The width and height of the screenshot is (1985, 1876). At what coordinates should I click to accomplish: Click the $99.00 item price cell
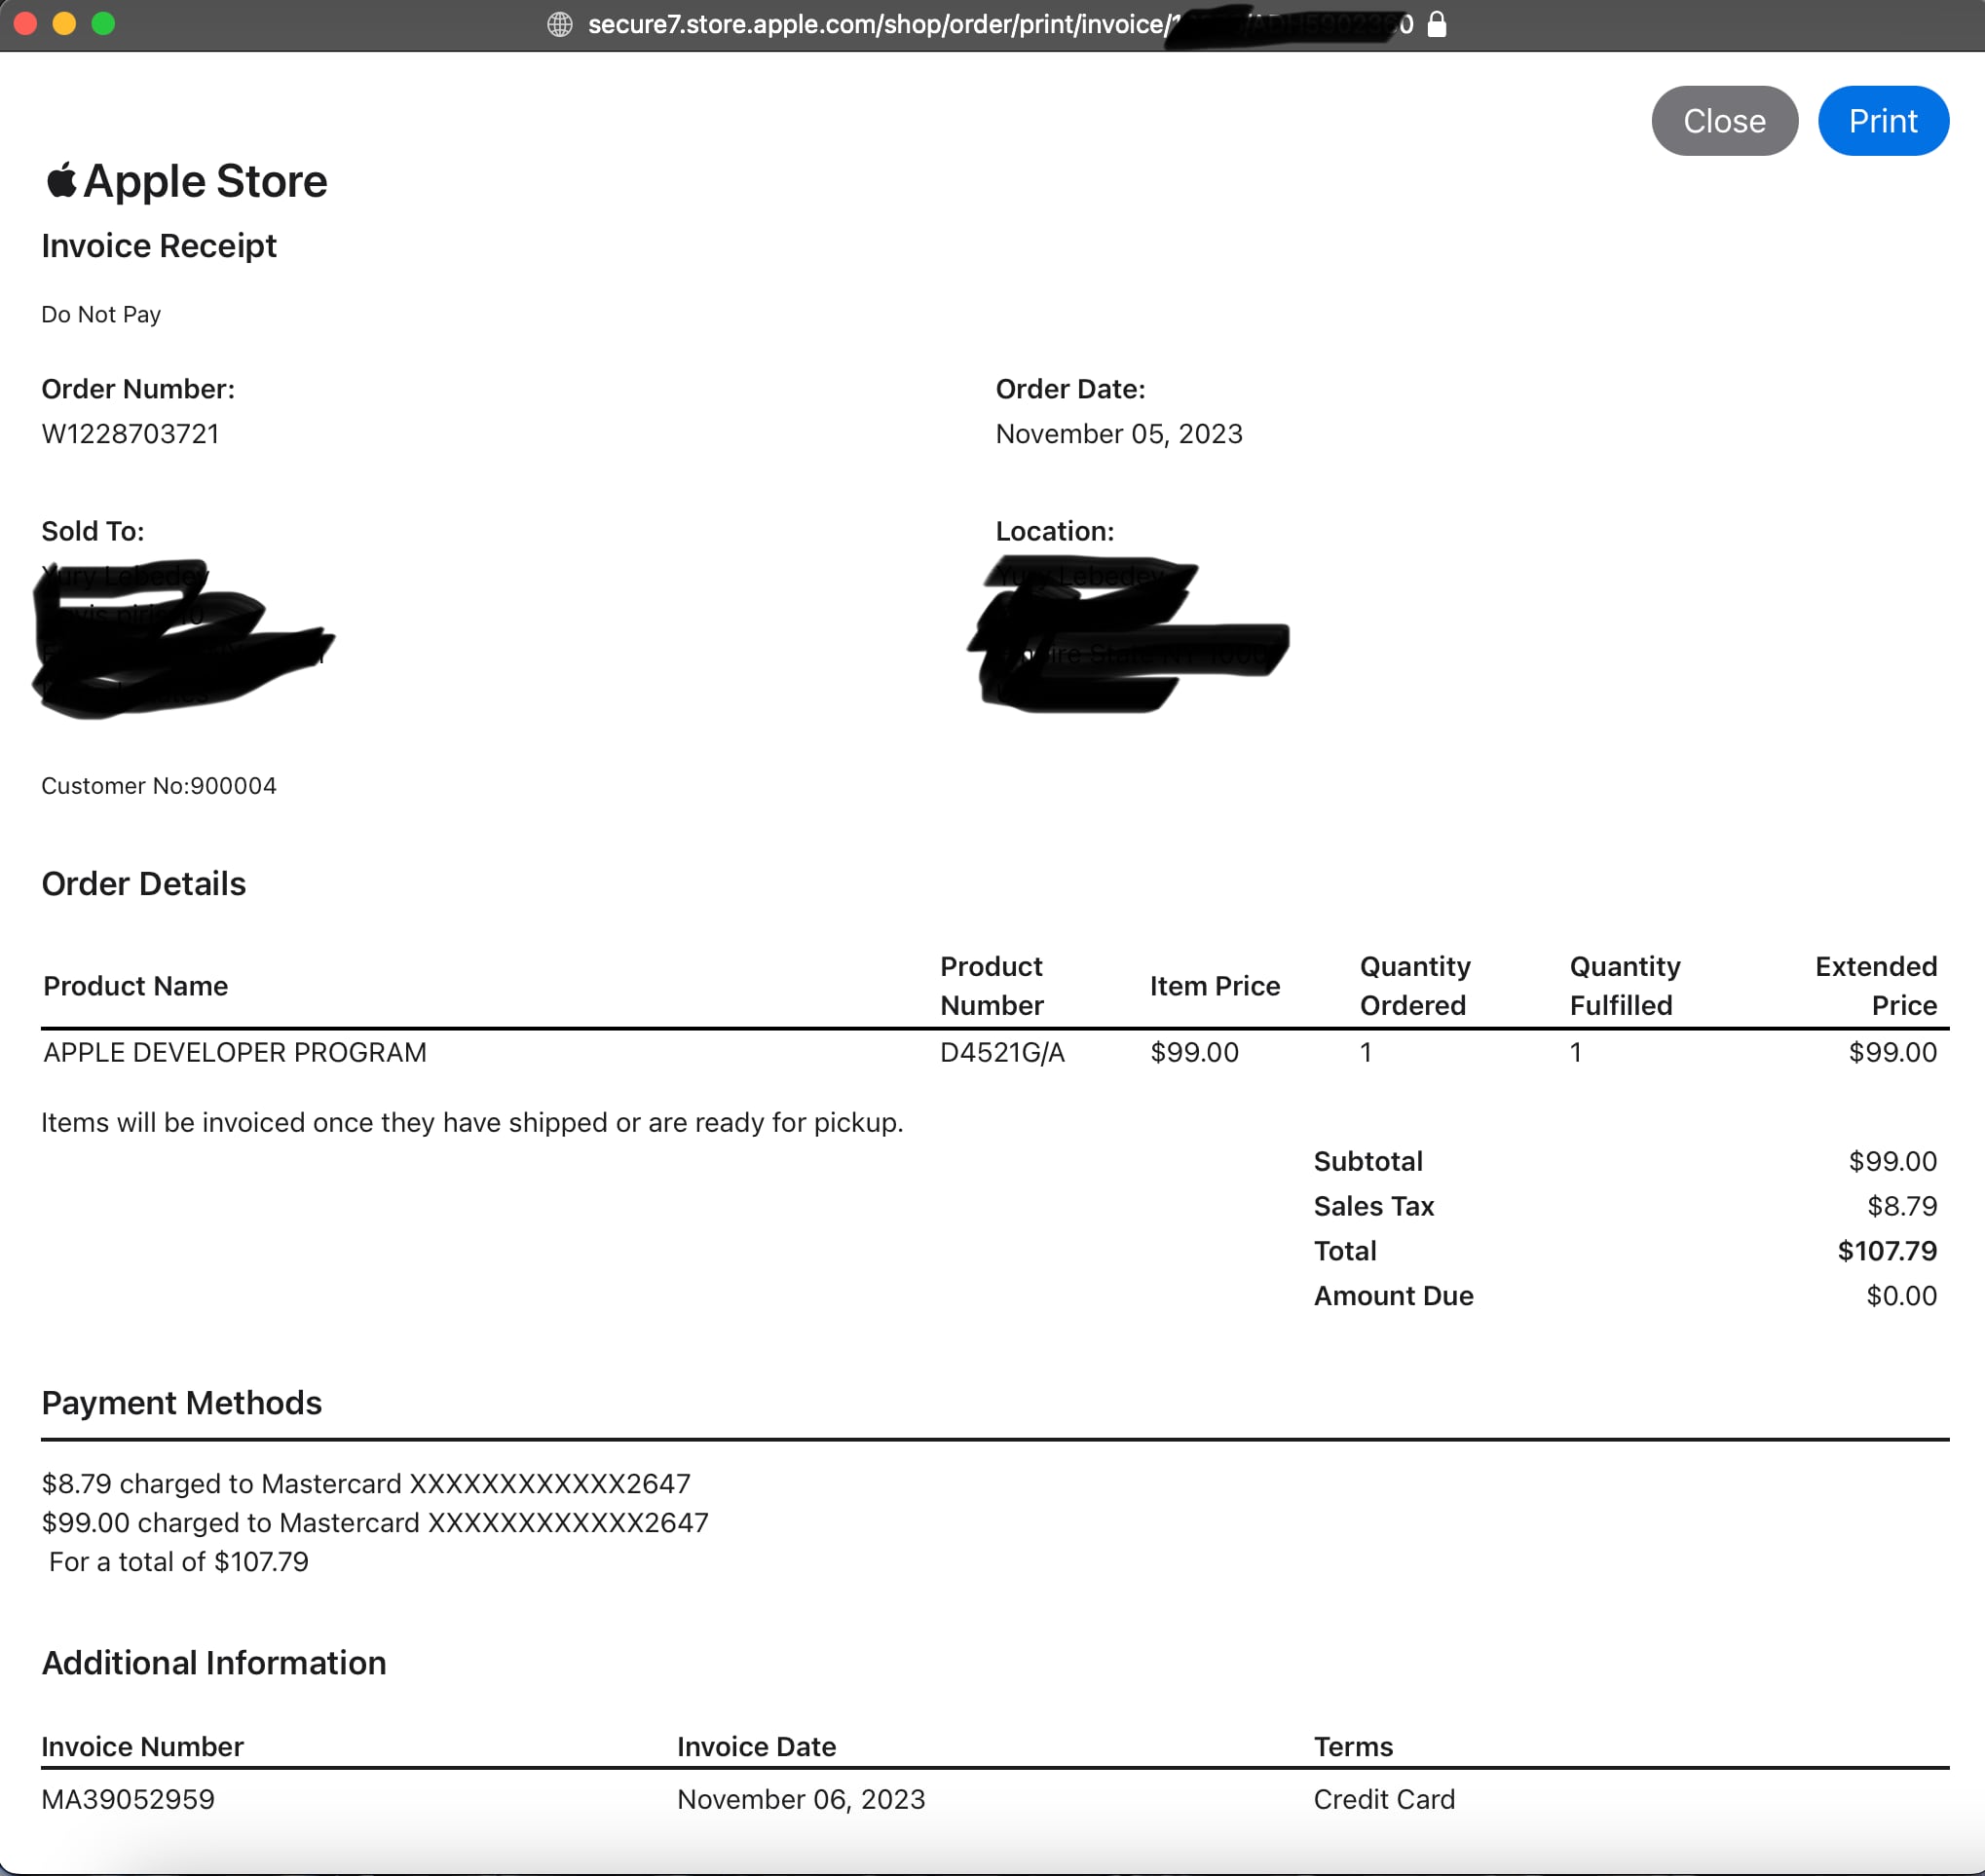point(1194,1052)
